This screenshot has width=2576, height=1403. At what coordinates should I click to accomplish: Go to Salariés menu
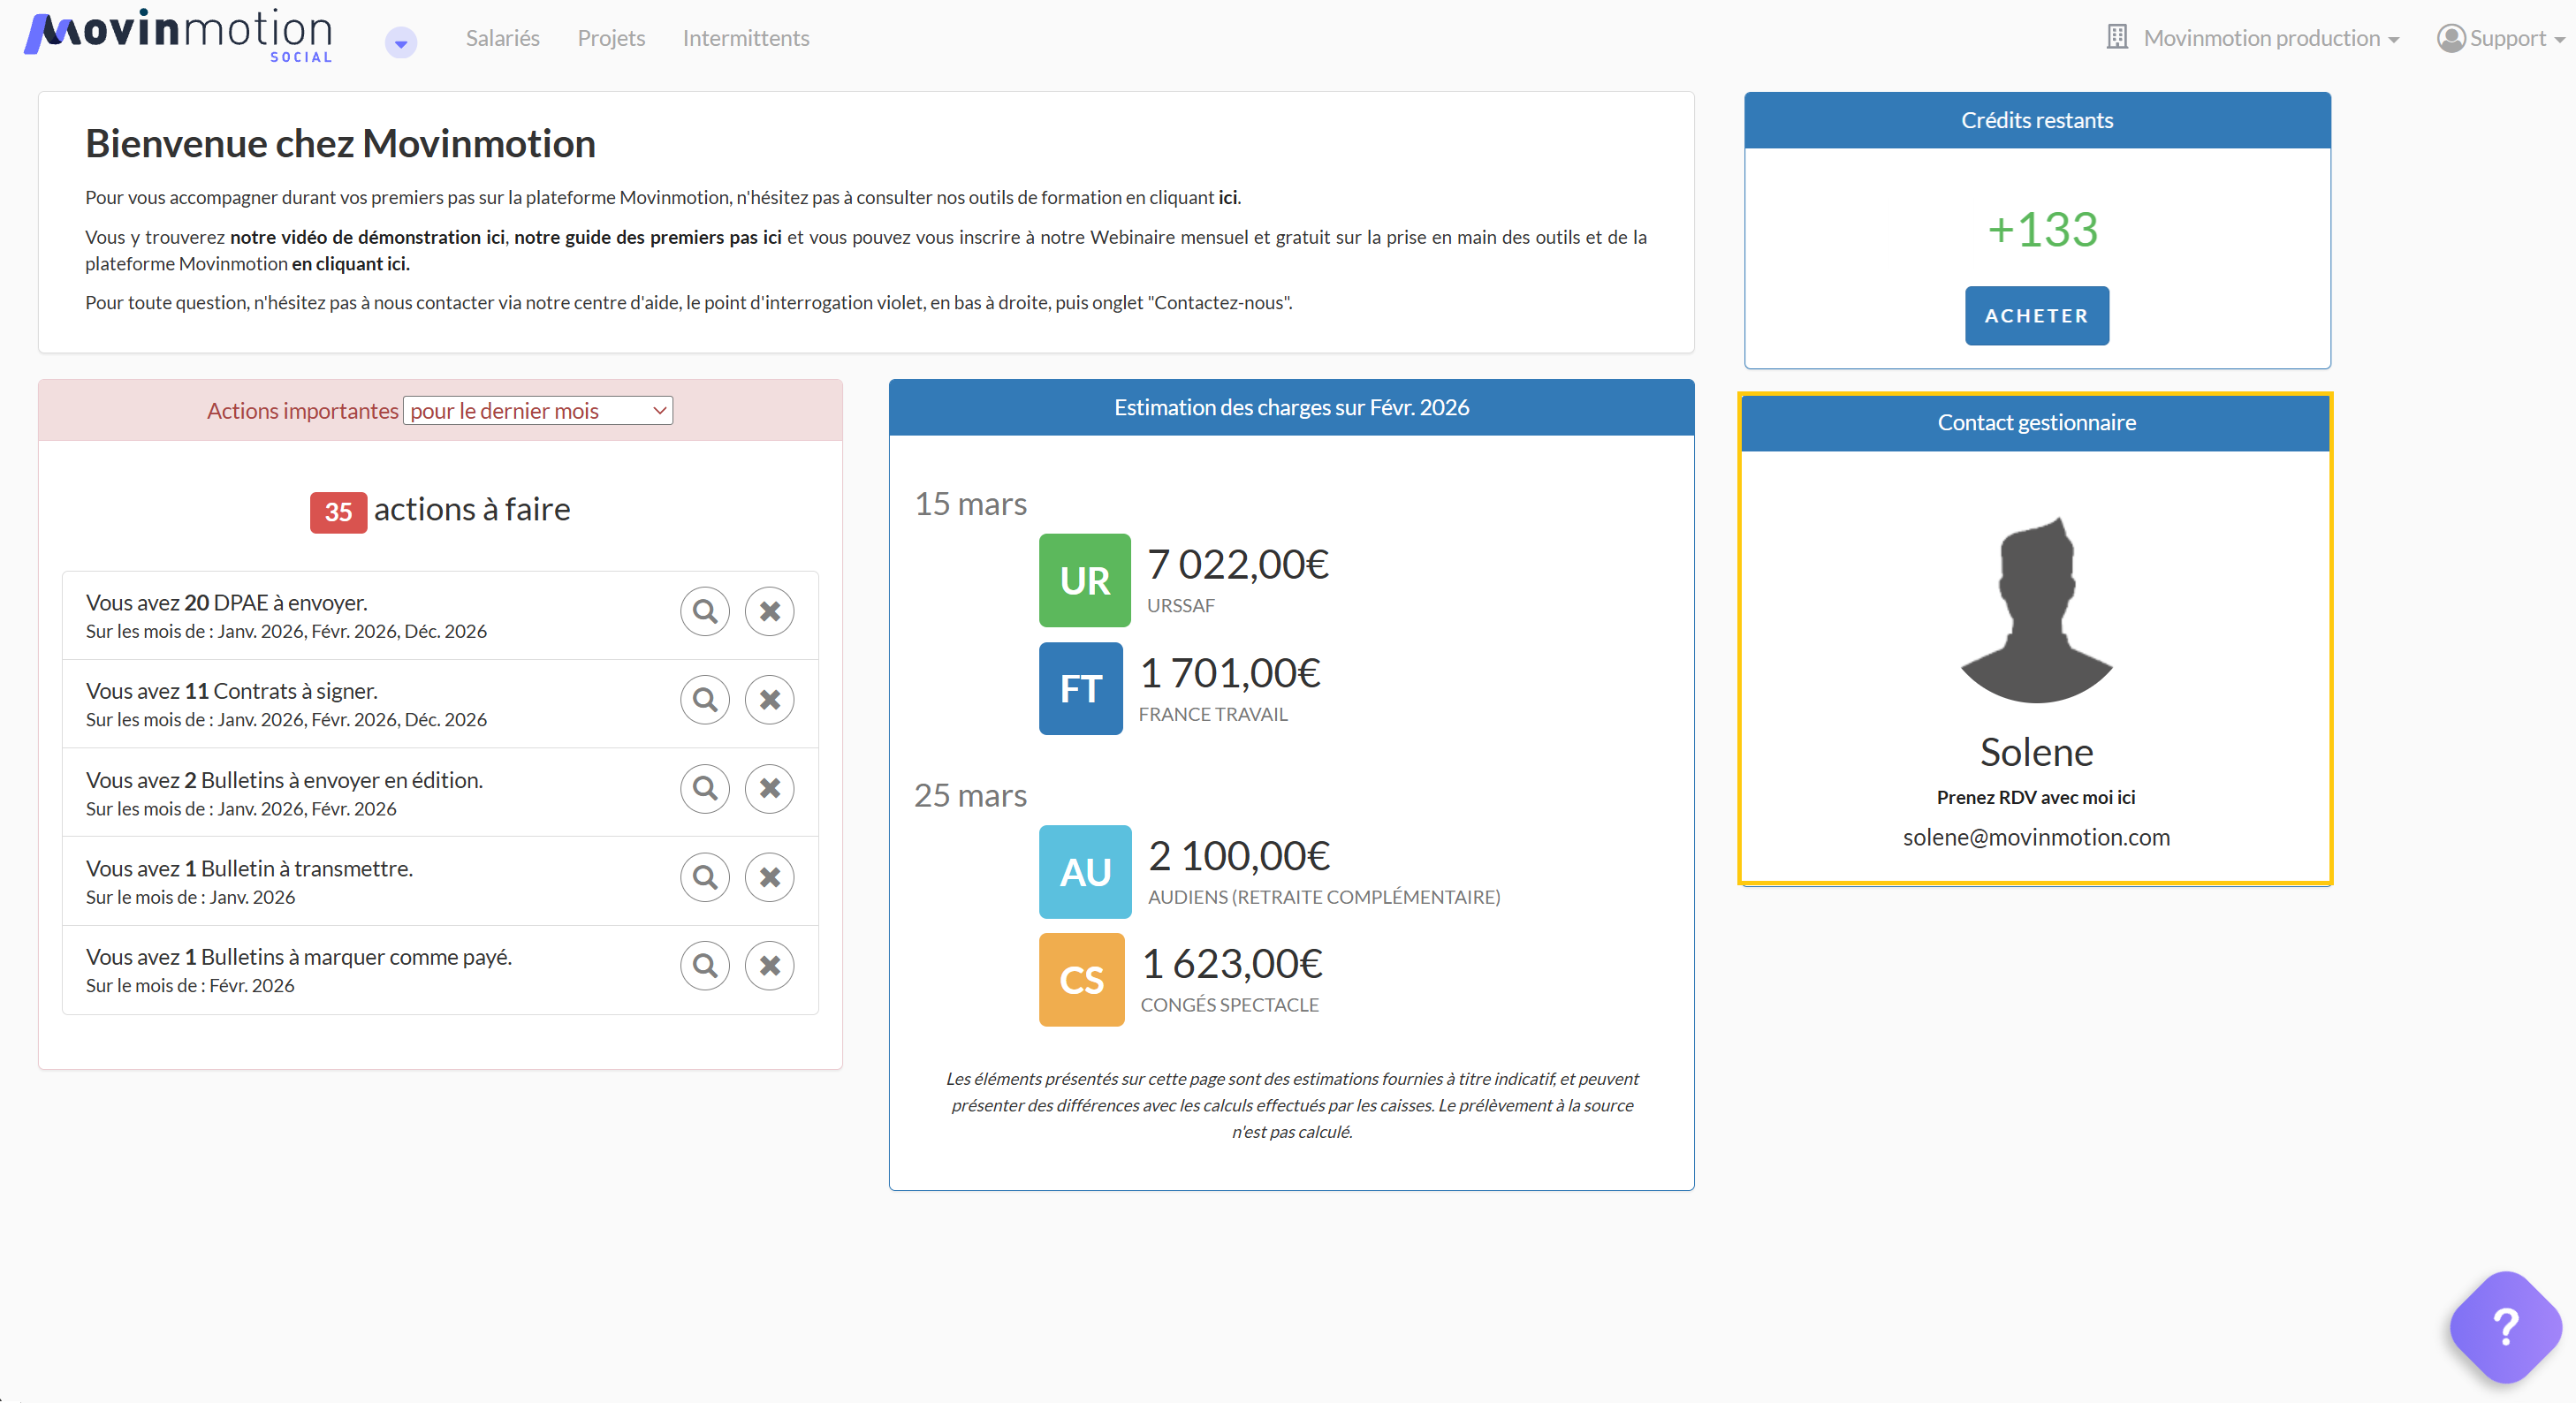pyautogui.click(x=502, y=38)
